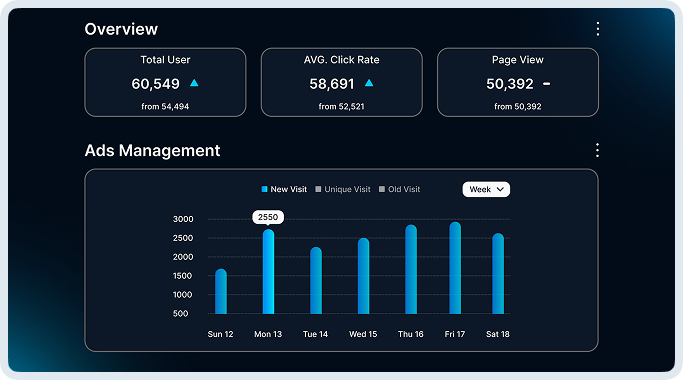Click the gray Old Visit legend square

tap(382, 189)
